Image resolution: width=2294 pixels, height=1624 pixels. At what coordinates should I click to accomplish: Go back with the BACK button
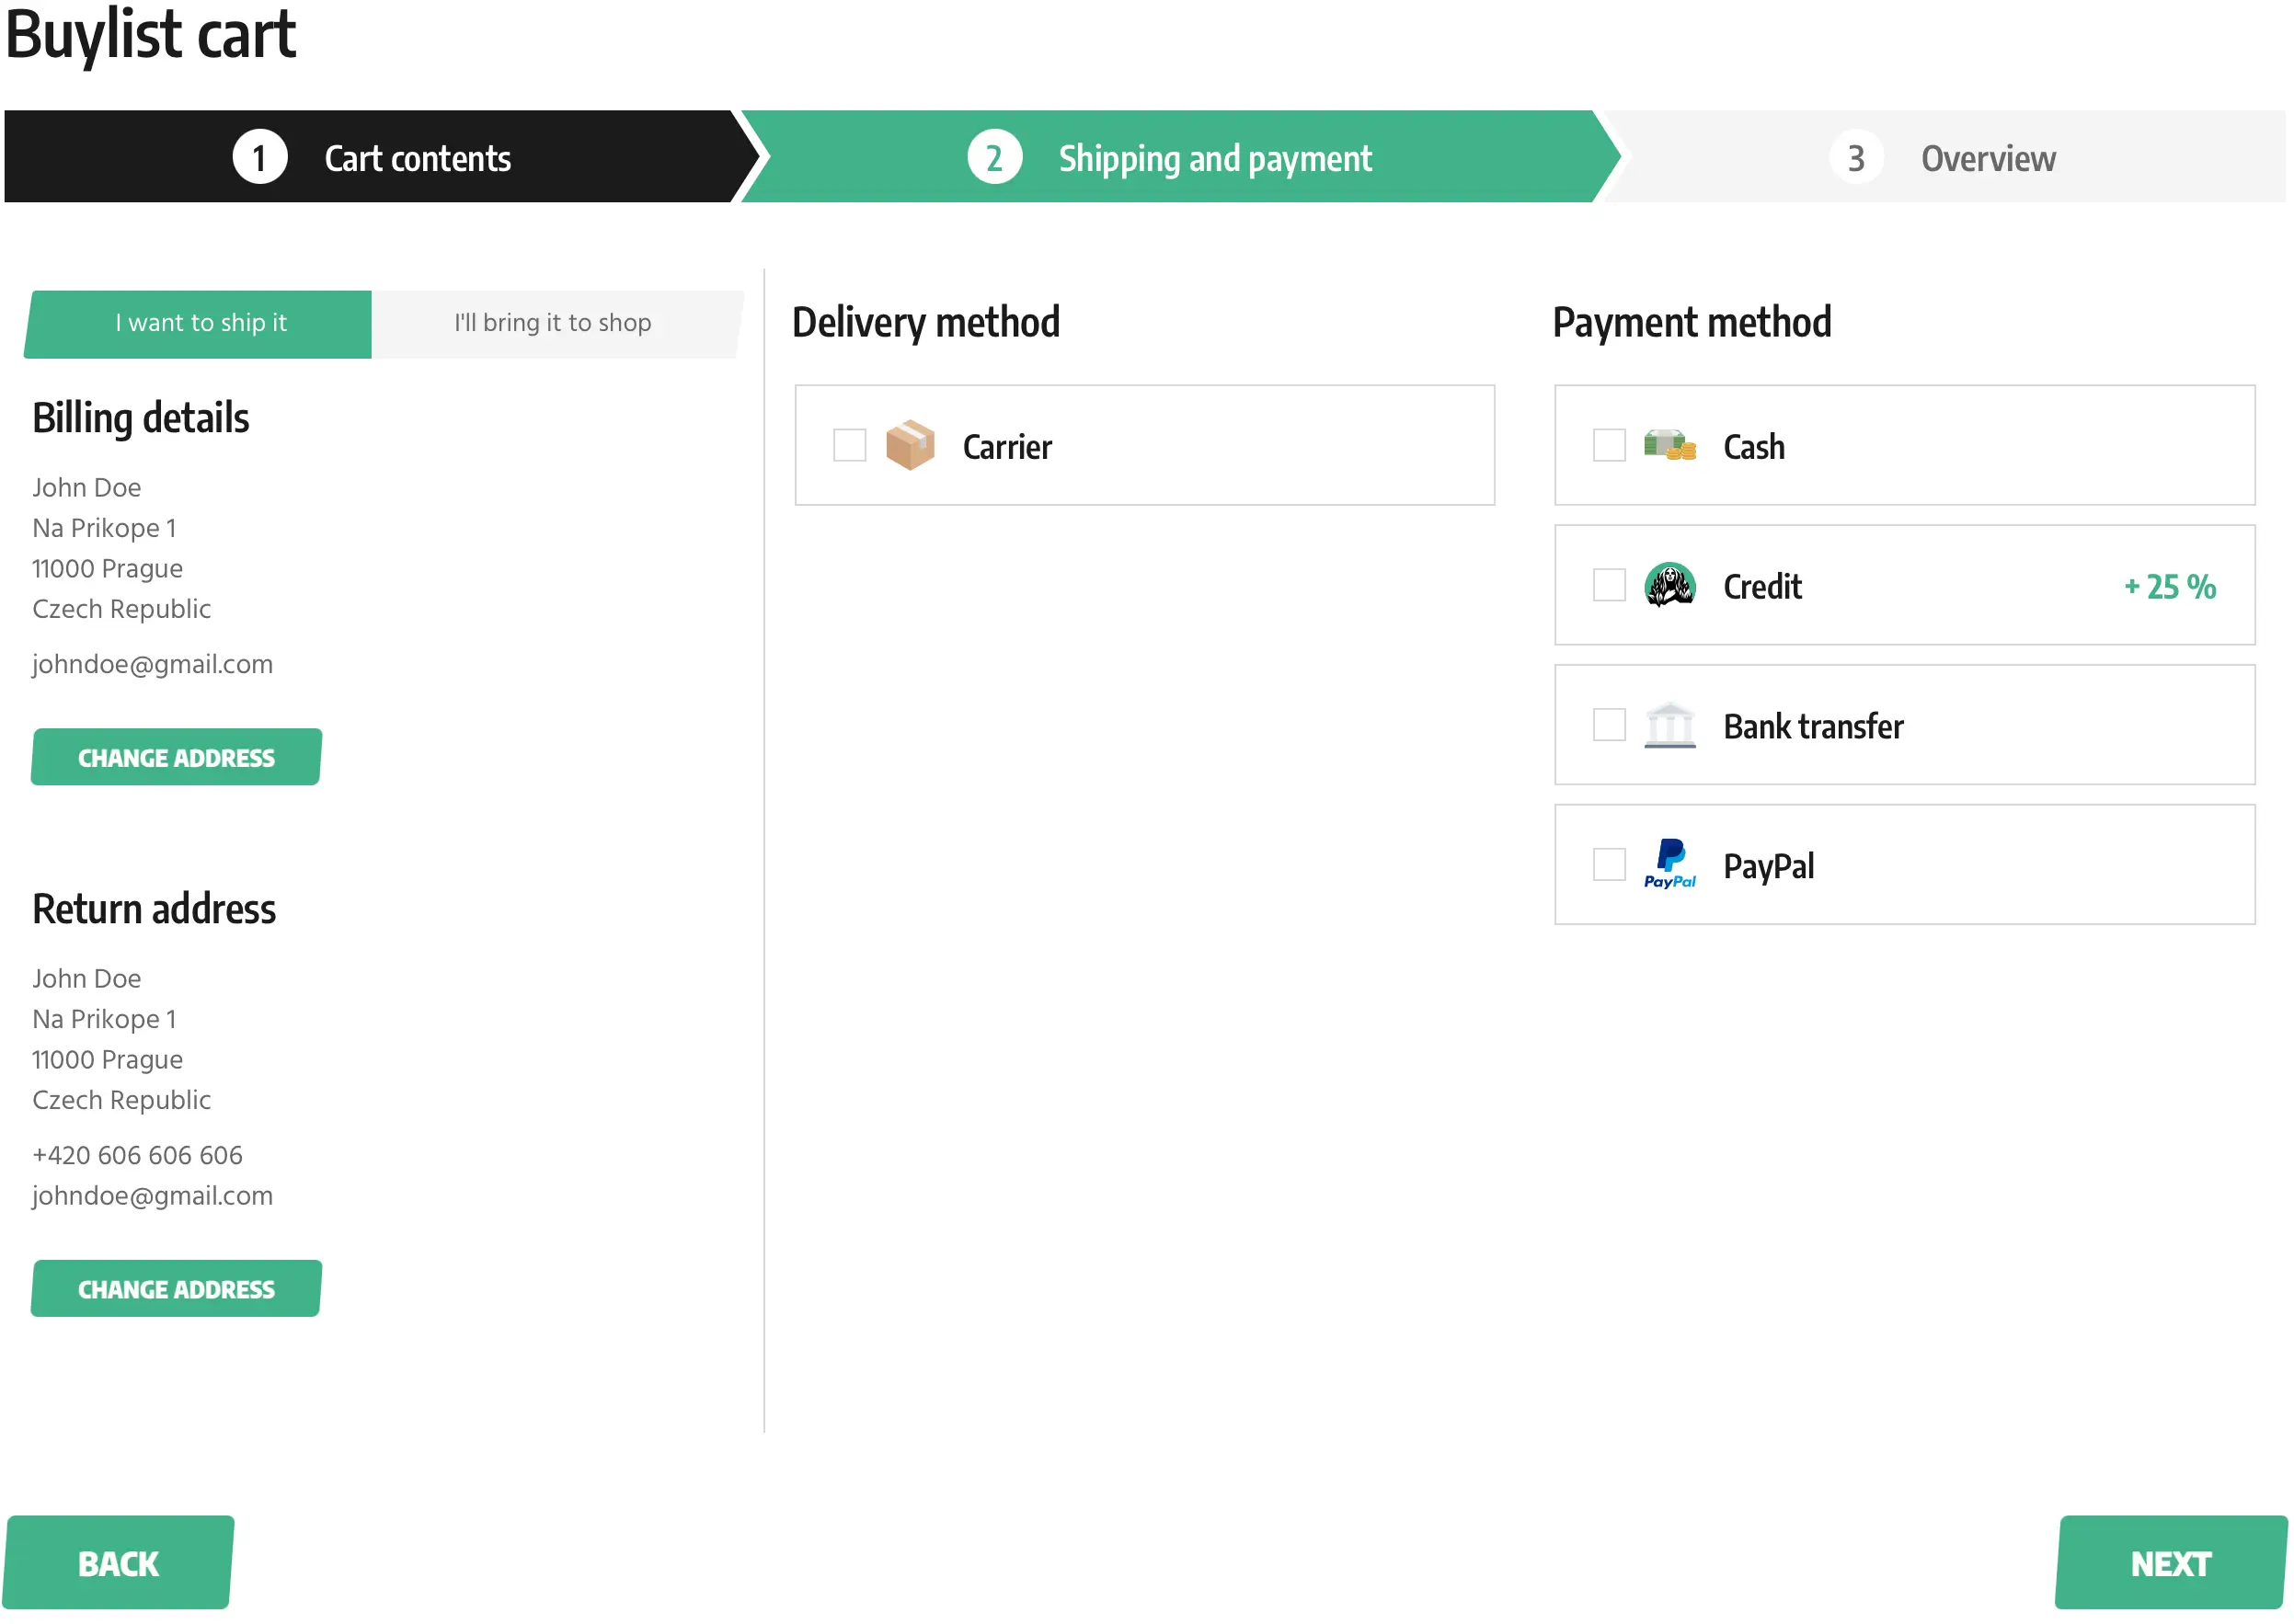point(119,1564)
